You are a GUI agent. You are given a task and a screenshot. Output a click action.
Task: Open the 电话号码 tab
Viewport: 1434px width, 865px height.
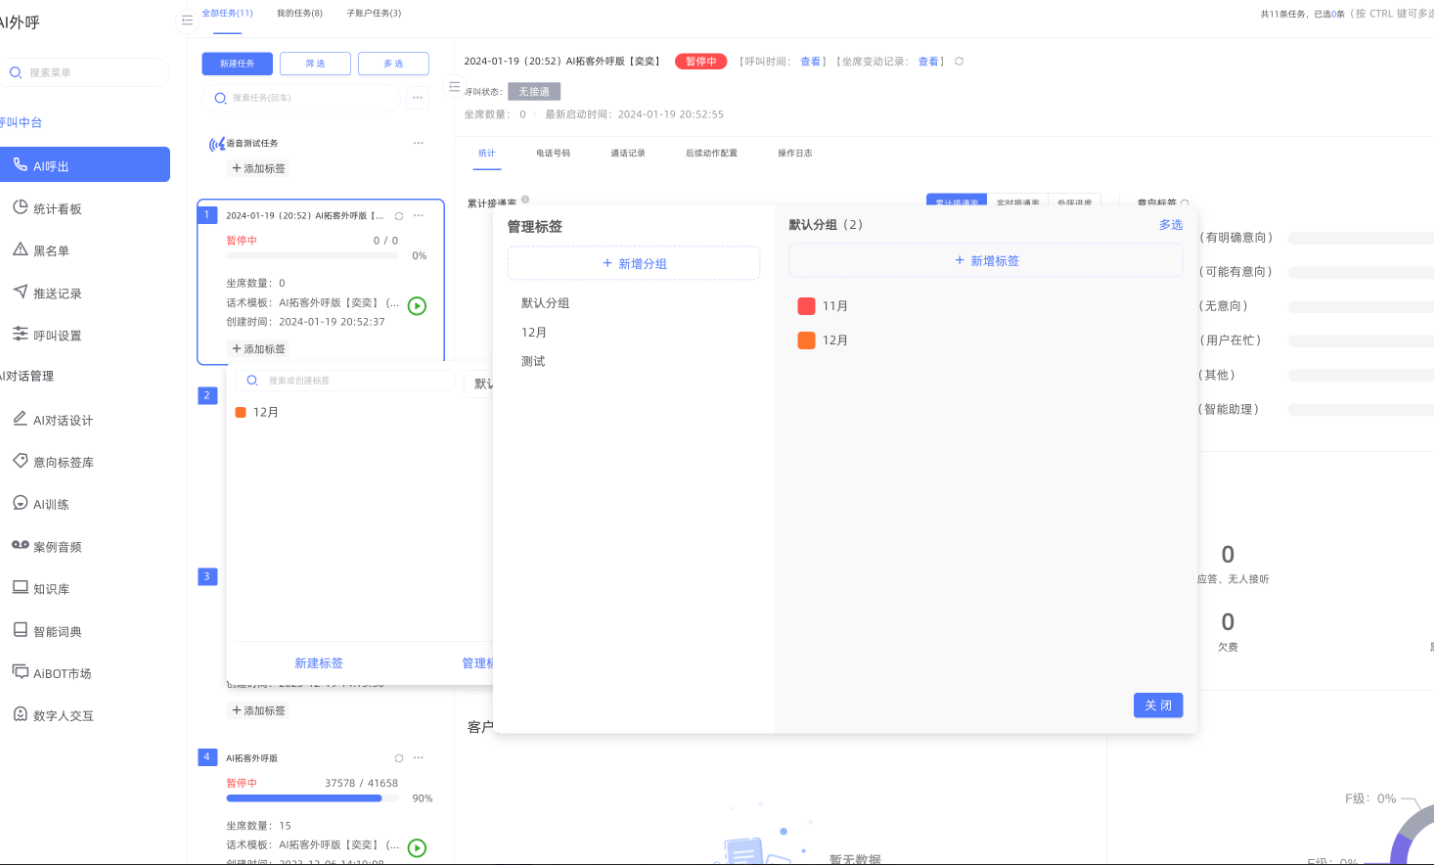tap(553, 153)
